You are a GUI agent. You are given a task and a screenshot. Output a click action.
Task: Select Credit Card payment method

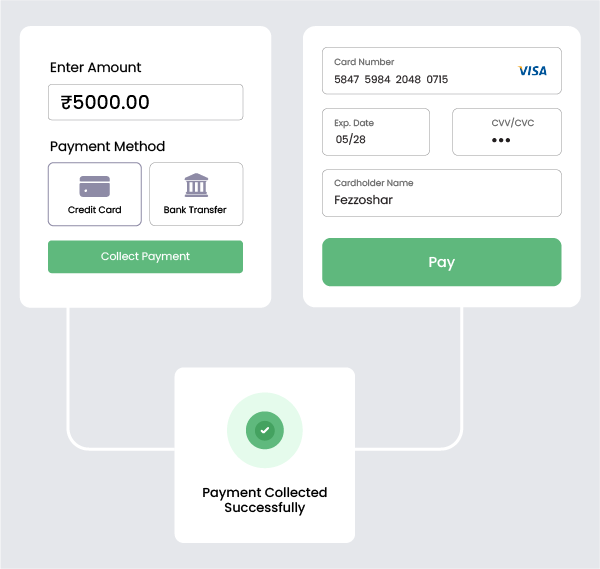pos(95,194)
